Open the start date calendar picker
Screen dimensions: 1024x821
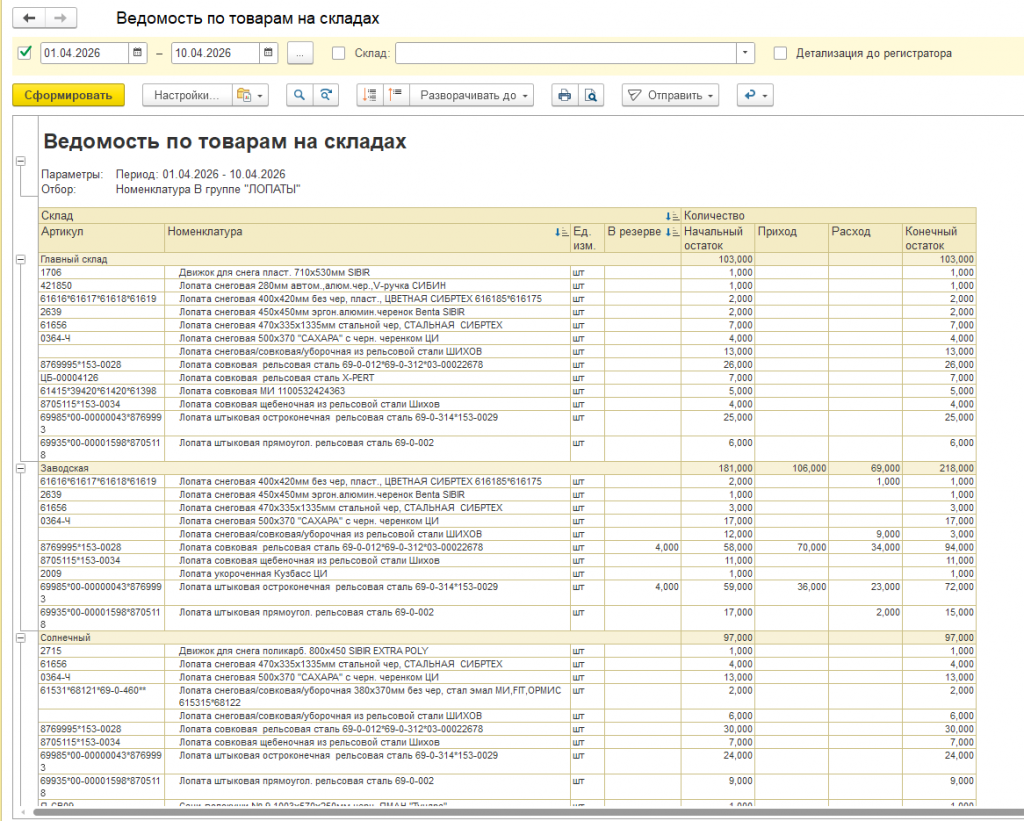coord(137,53)
